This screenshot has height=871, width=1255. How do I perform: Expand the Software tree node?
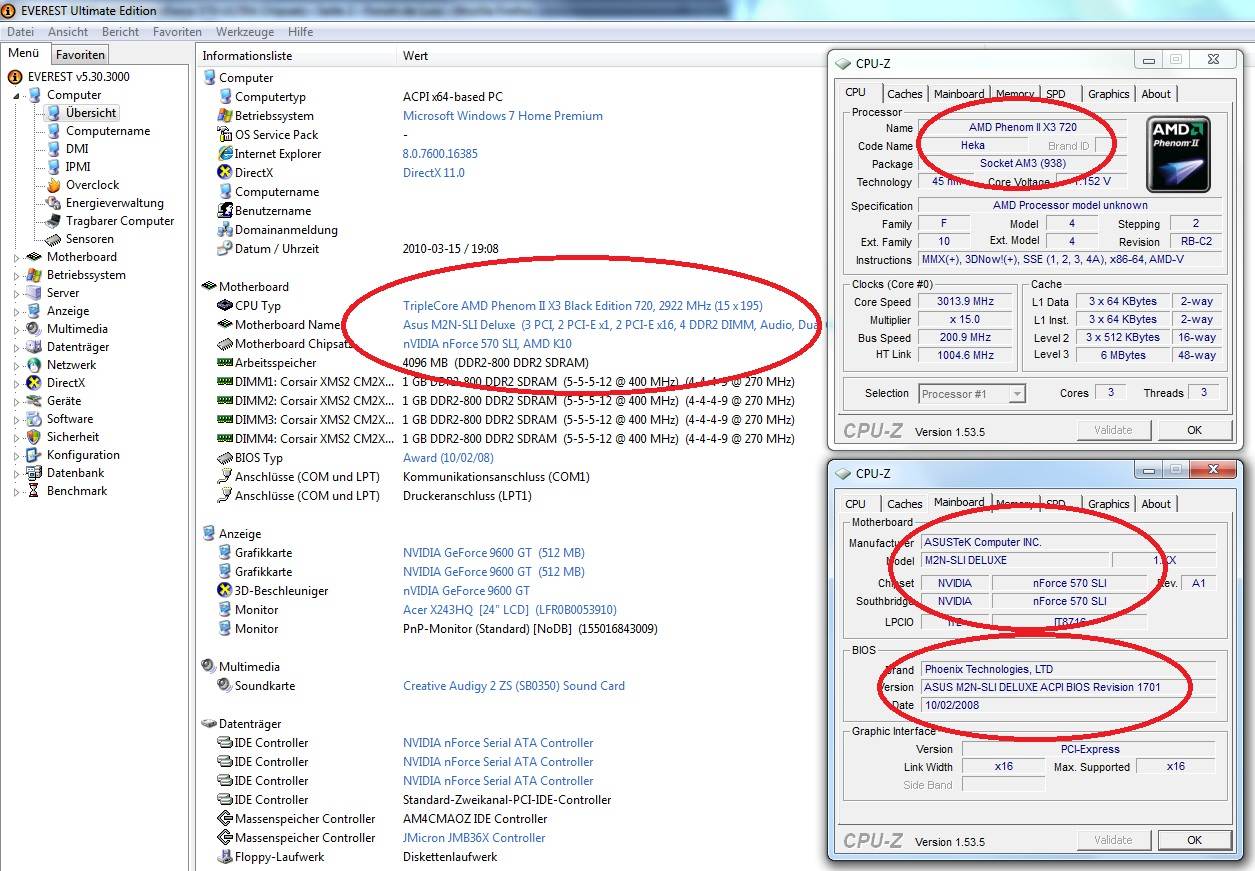(x=17, y=419)
